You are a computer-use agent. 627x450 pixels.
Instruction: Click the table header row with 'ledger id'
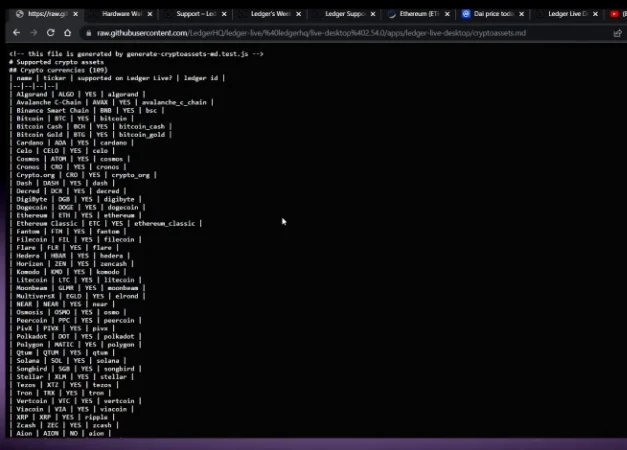pos(117,78)
